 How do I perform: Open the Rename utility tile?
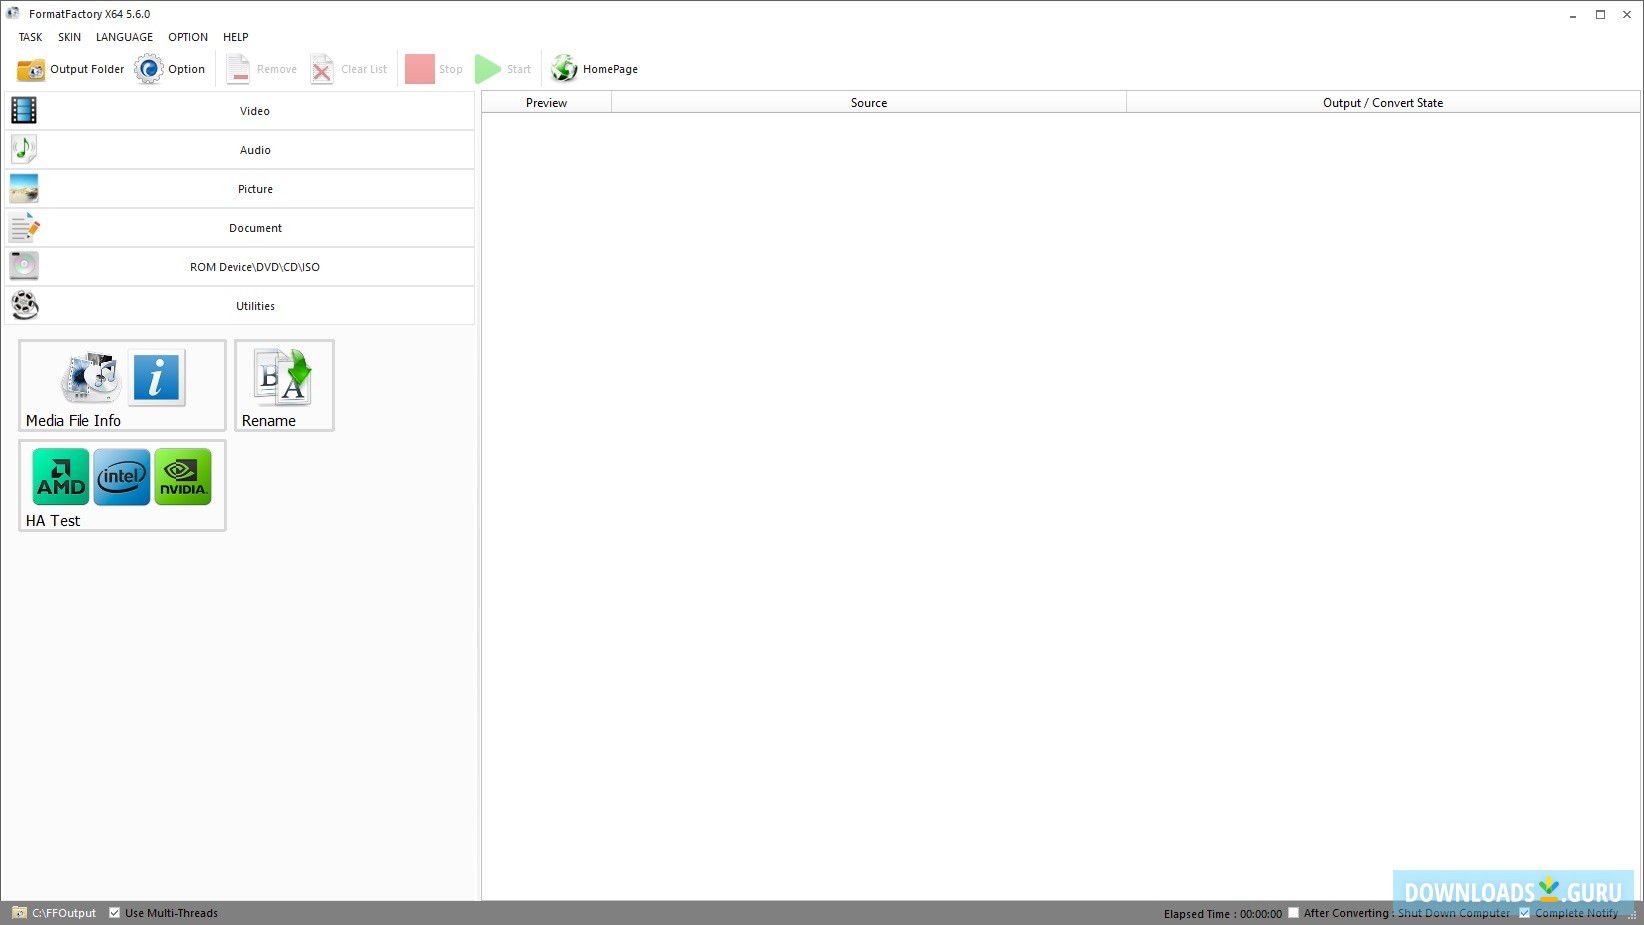(284, 385)
